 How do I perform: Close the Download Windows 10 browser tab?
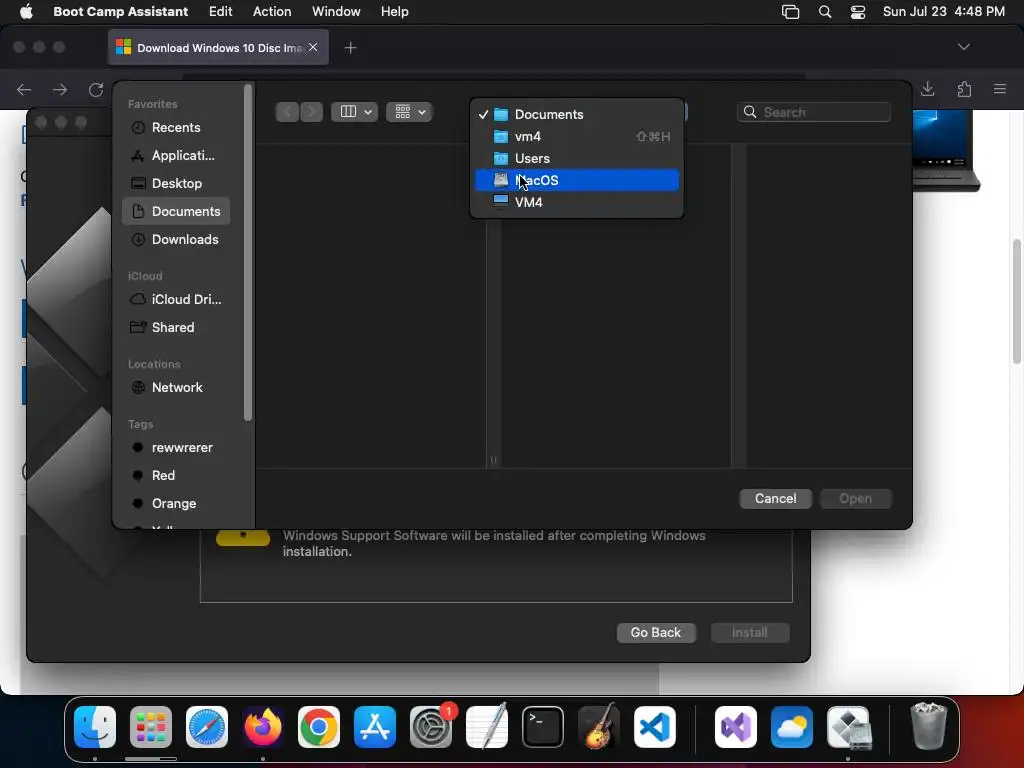313,47
